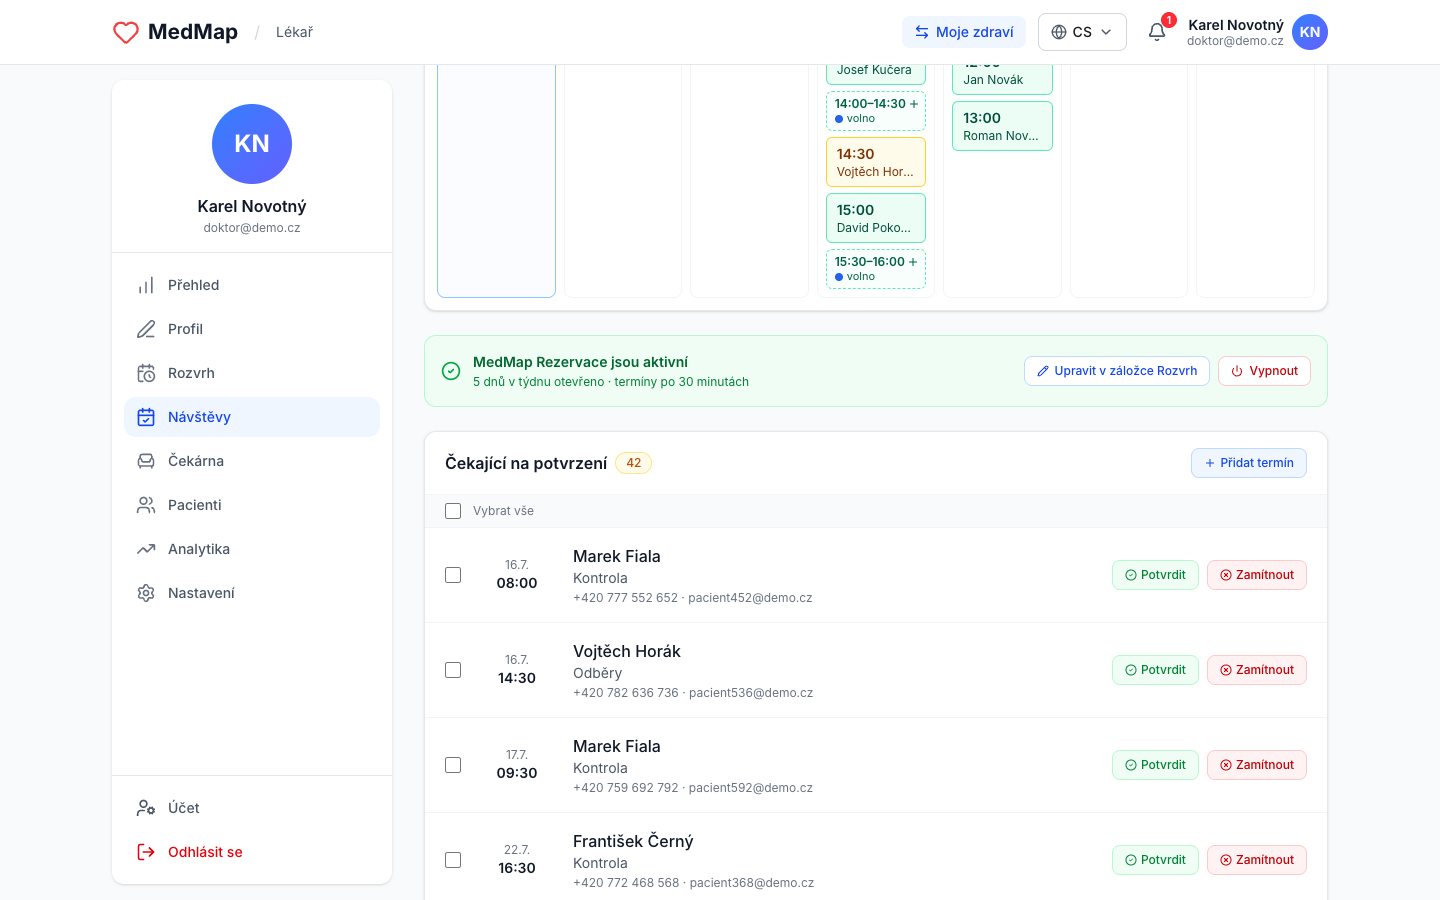Click the Odhlásit se logout icon
The height and width of the screenshot is (900, 1440).
click(146, 852)
